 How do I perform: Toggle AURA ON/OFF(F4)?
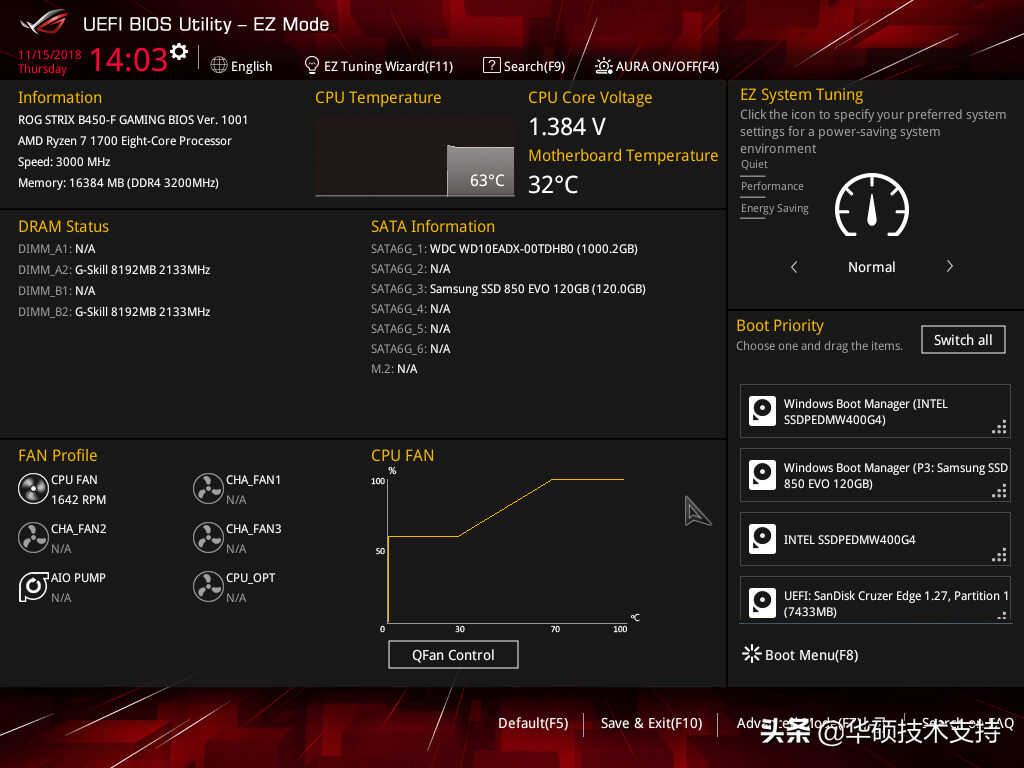coord(667,66)
